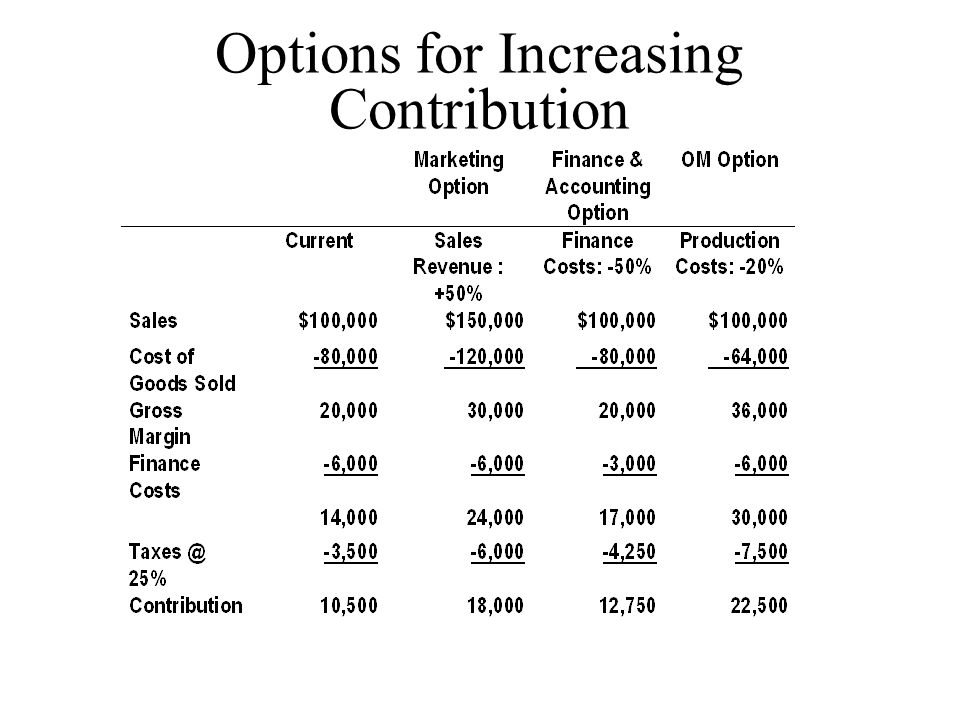Image resolution: width=960 pixels, height=720 pixels.
Task: Select the -64,000 cost value
Action: pos(755,357)
